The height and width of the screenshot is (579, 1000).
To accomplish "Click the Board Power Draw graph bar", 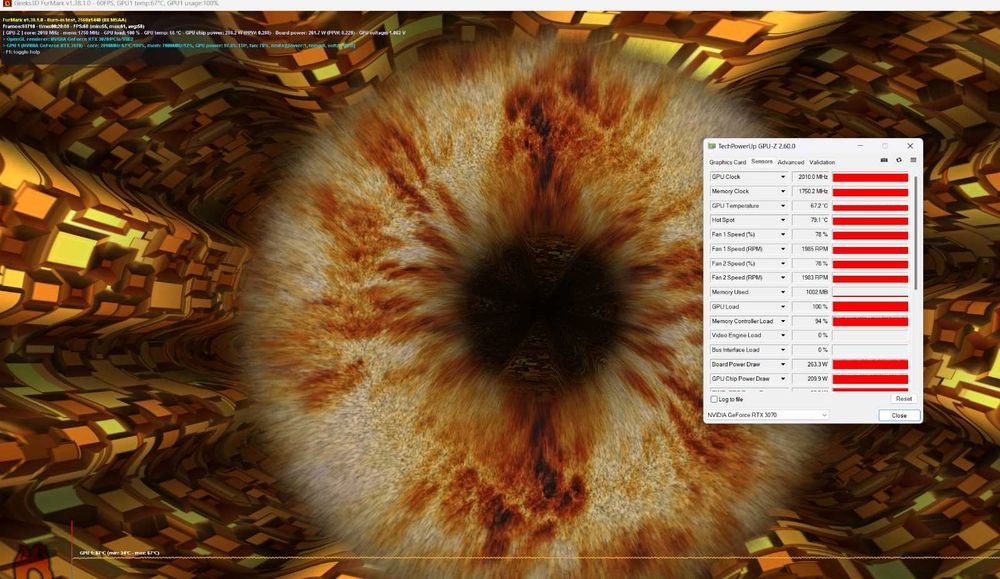I will pos(870,364).
